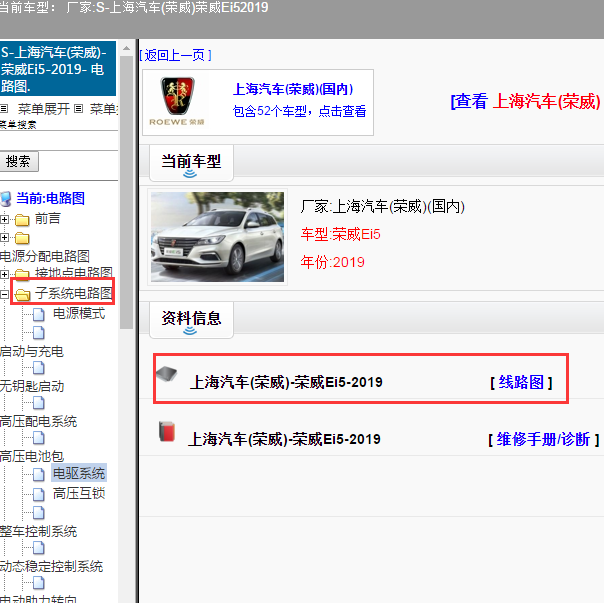
Task: Select 电驱系统 tree item
Action: 79,474
